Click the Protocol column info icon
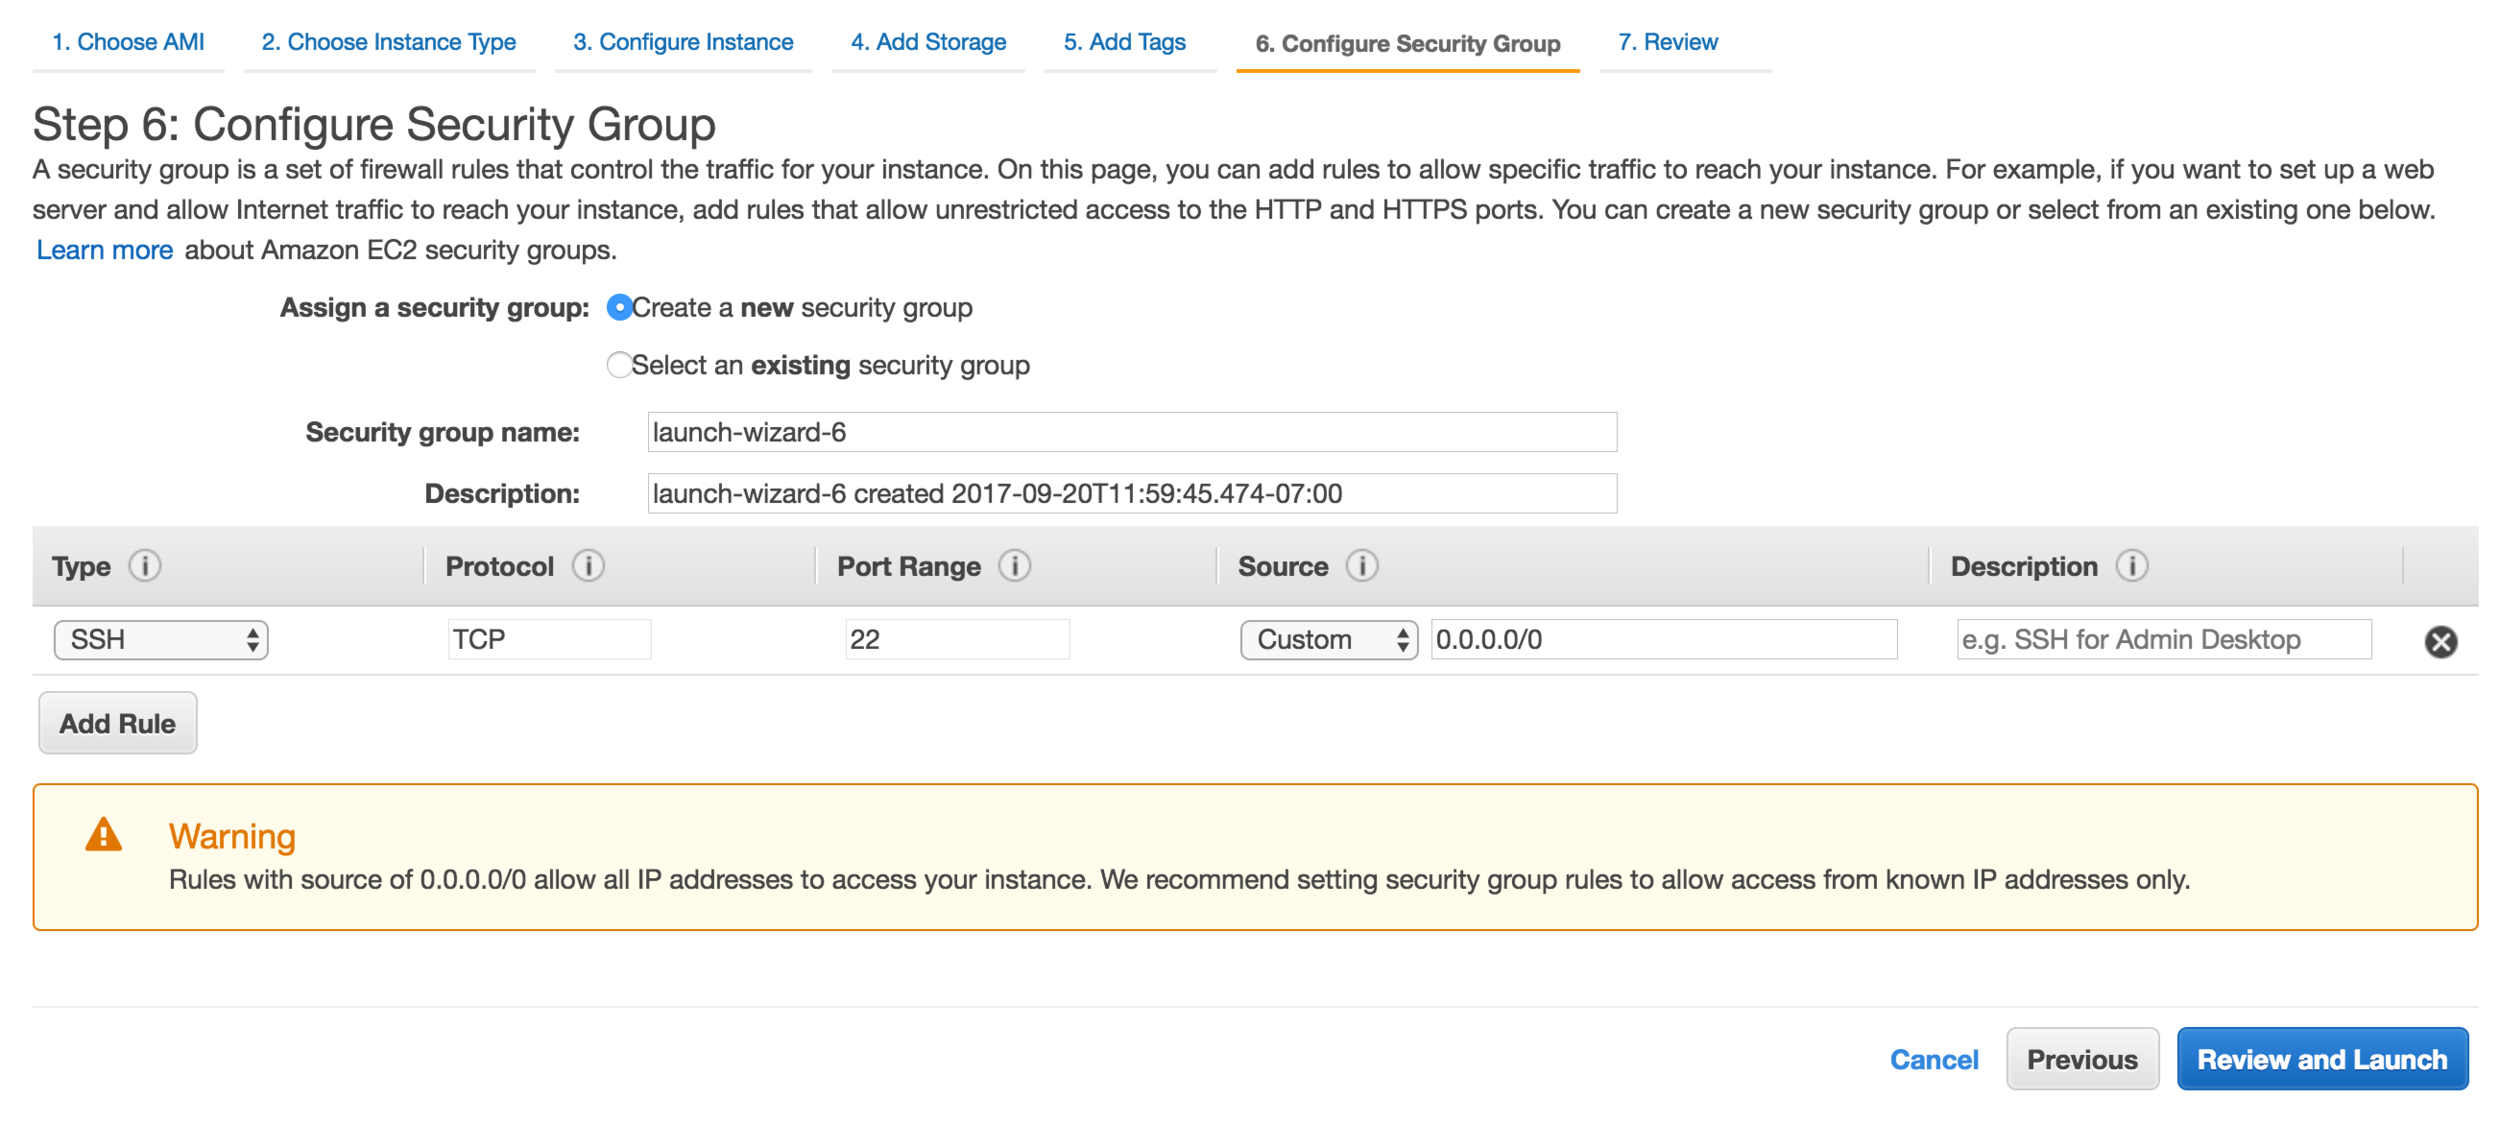The width and height of the screenshot is (2500, 1123). click(588, 566)
